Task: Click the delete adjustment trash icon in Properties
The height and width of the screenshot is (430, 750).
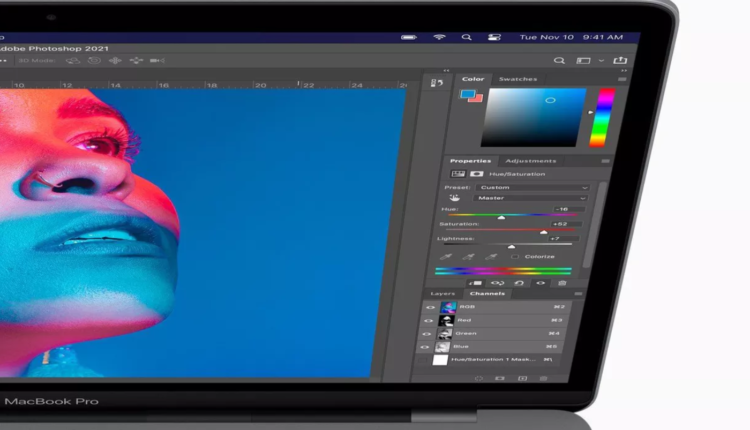Action: click(x=562, y=283)
